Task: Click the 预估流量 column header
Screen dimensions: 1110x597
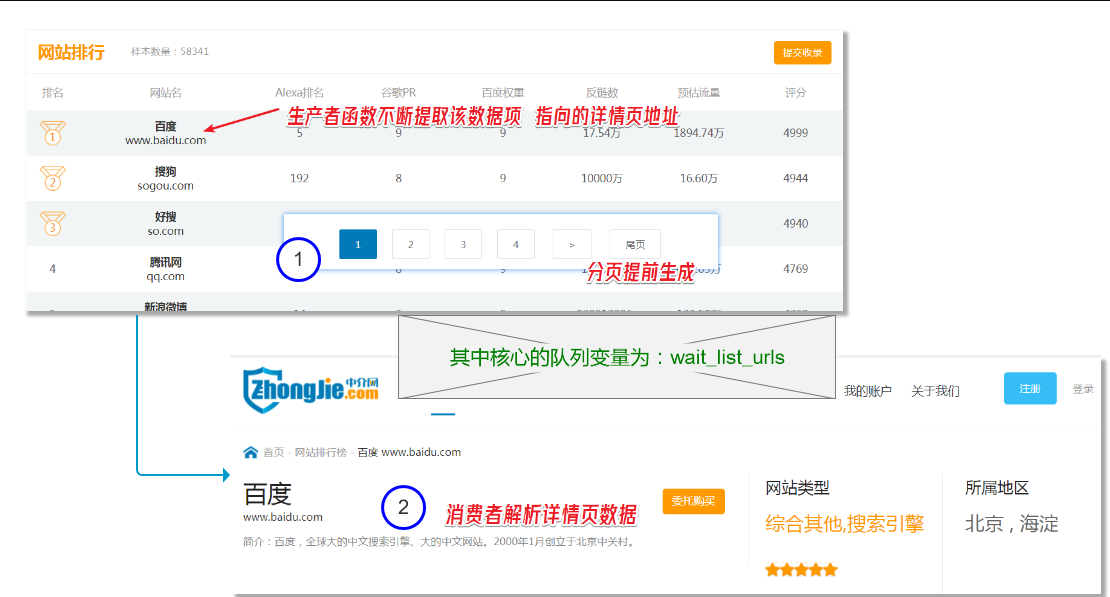Action: pyautogui.click(x=699, y=93)
